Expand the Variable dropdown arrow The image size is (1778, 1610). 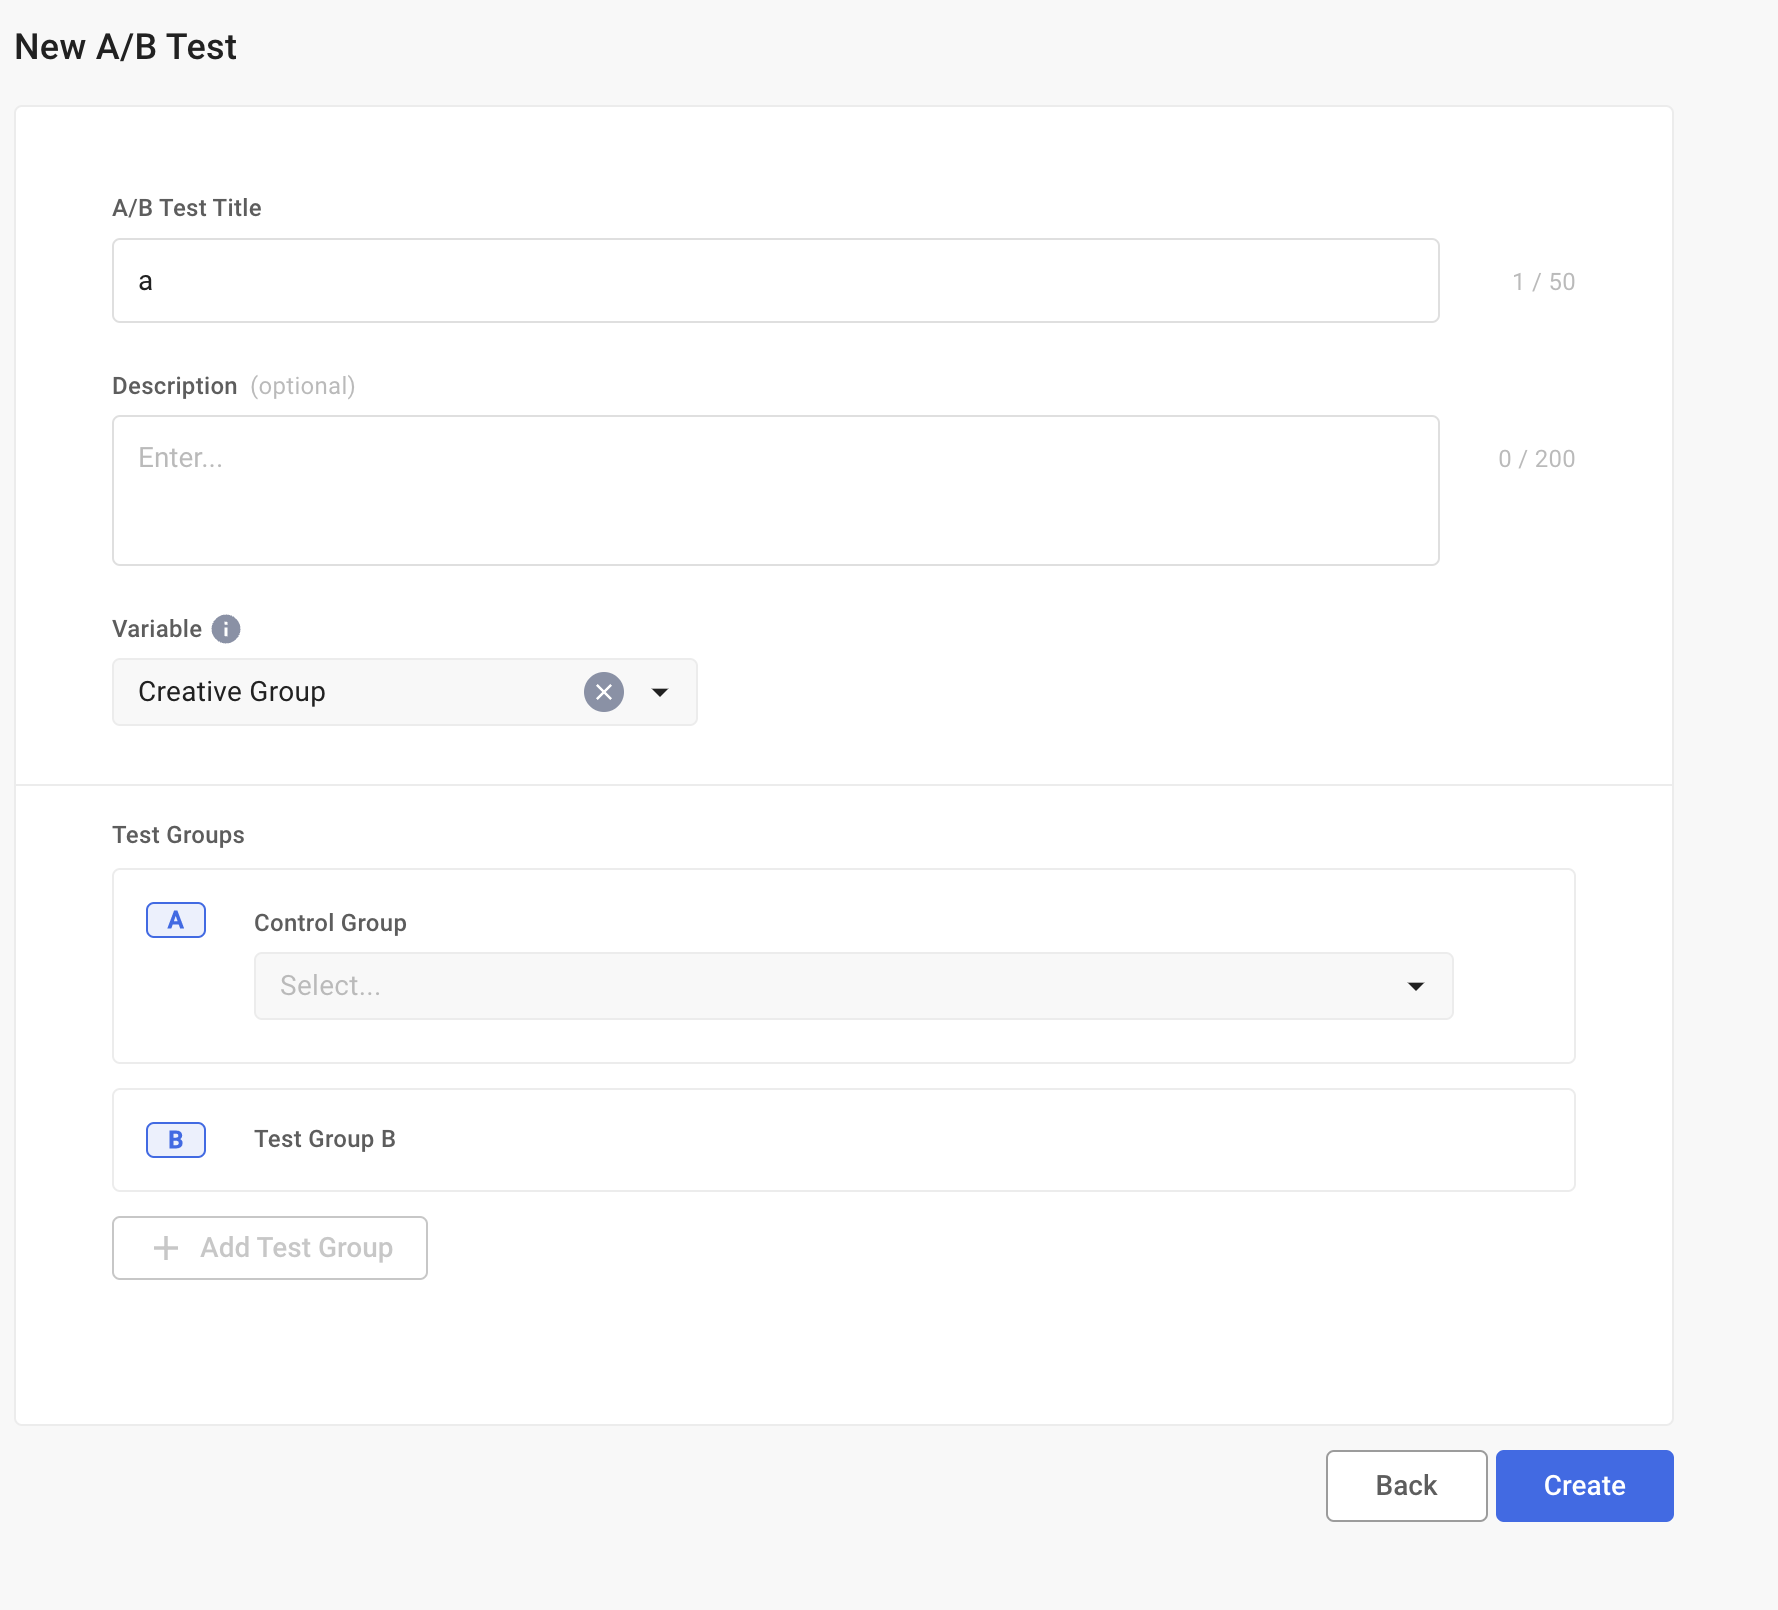pos(660,692)
